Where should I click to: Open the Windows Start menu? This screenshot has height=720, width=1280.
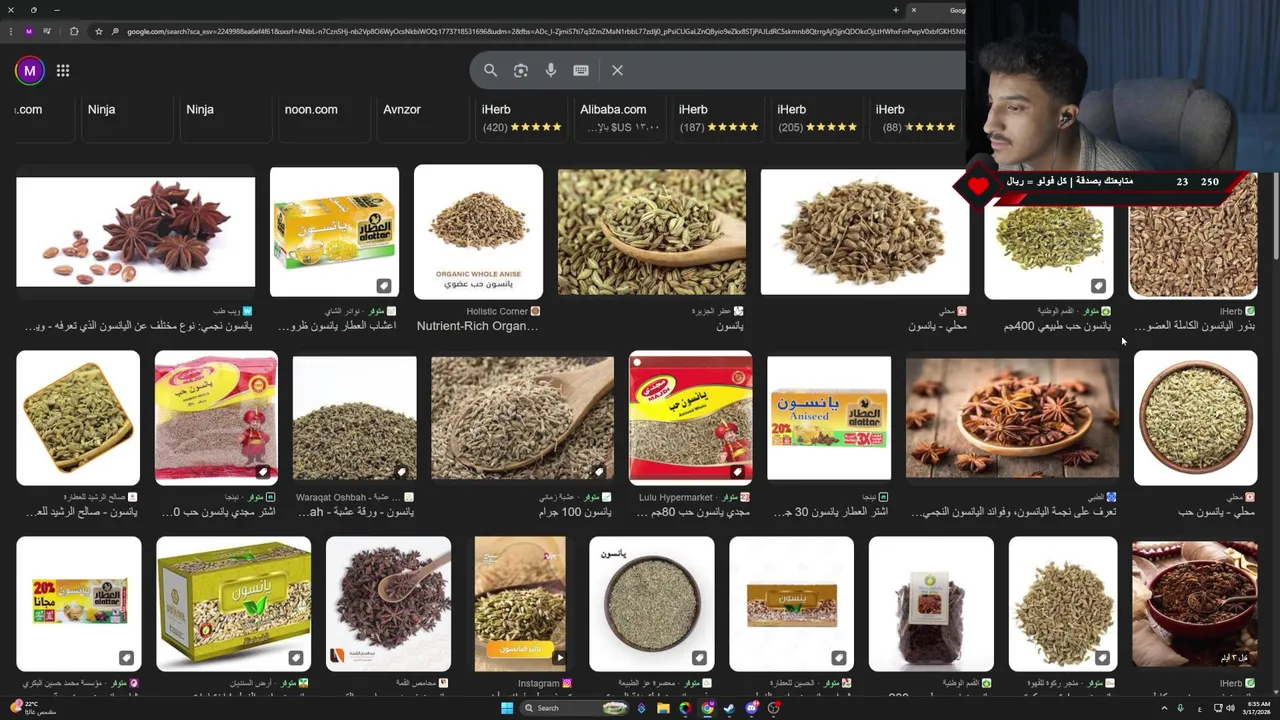[x=507, y=708]
